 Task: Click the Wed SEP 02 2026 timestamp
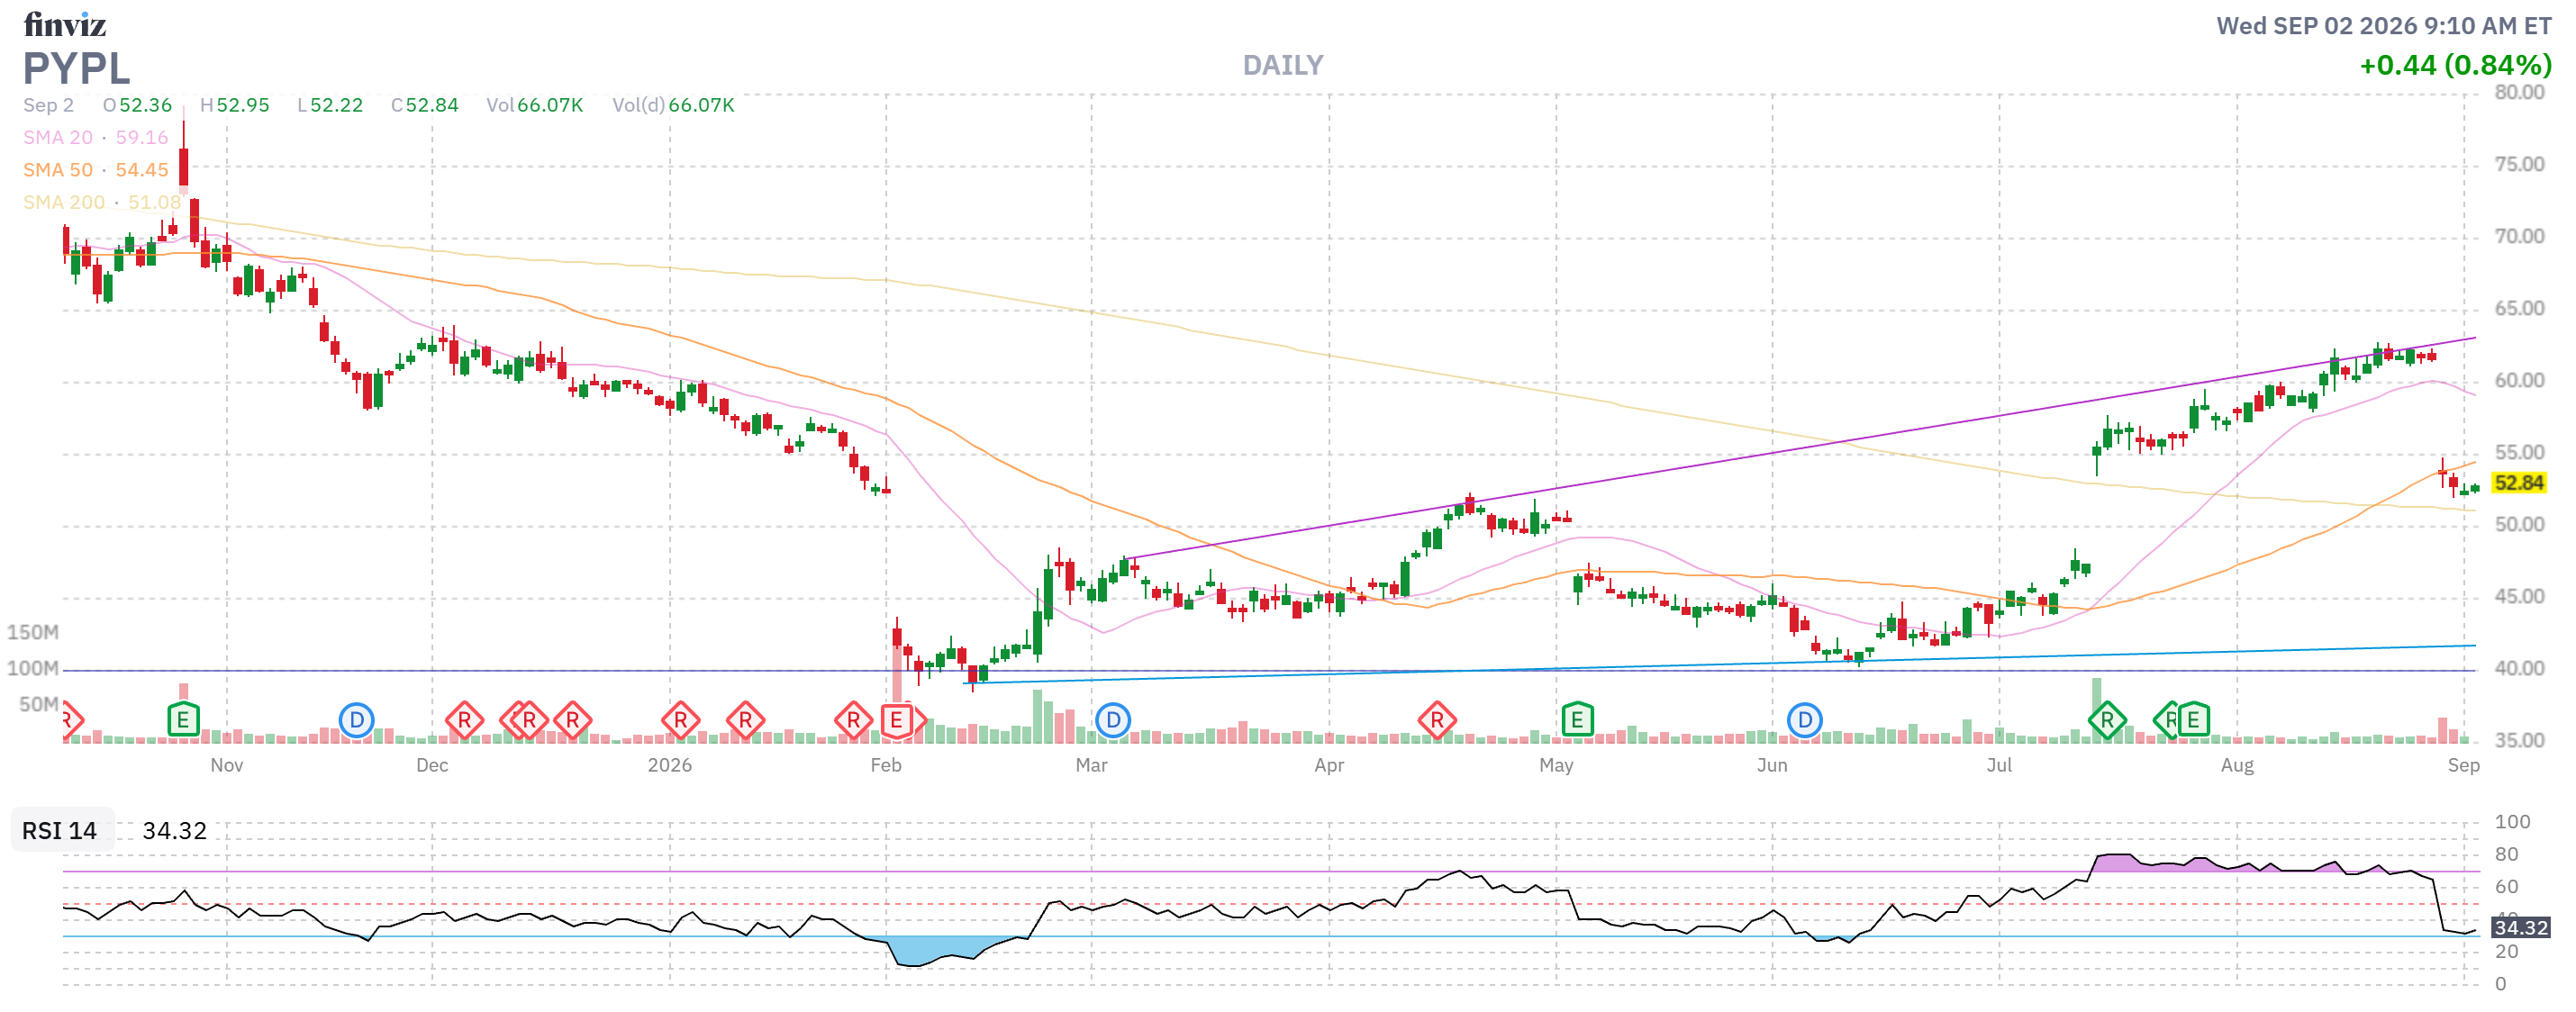(x=2384, y=26)
